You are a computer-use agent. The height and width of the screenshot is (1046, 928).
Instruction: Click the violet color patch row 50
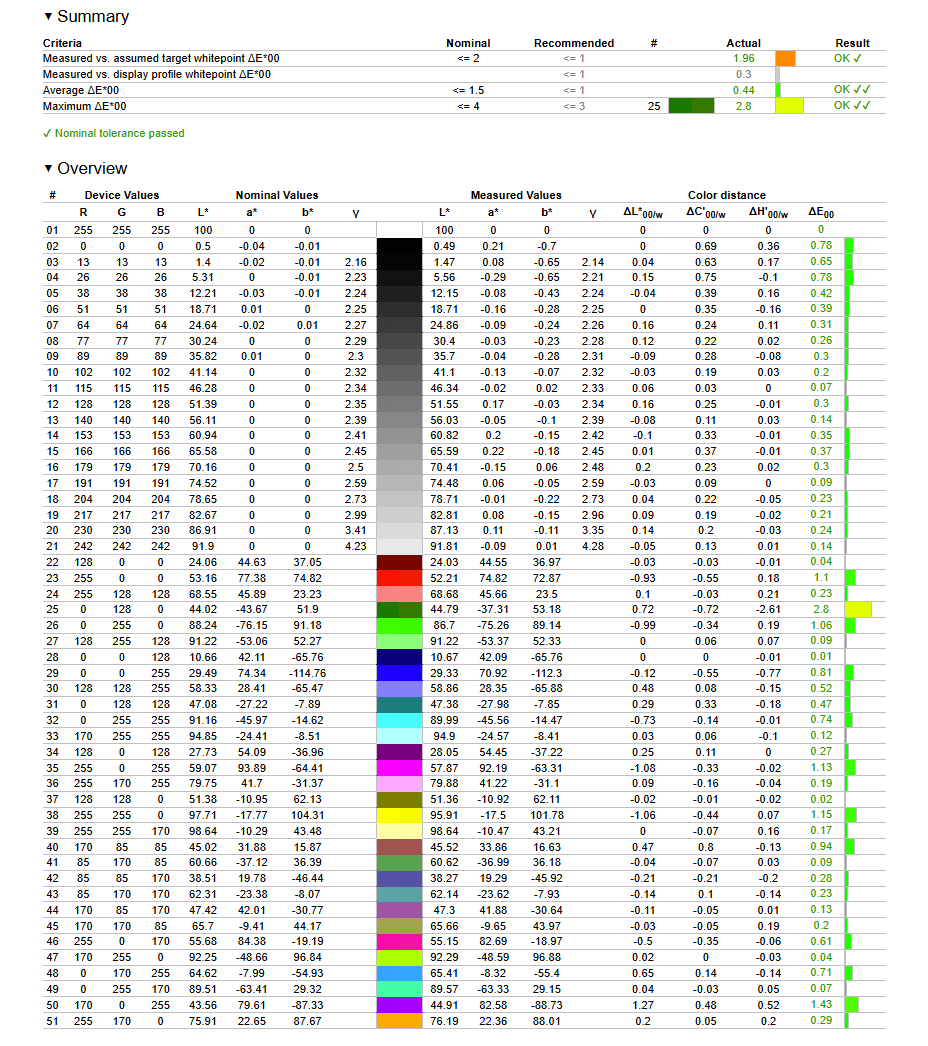tap(399, 1005)
